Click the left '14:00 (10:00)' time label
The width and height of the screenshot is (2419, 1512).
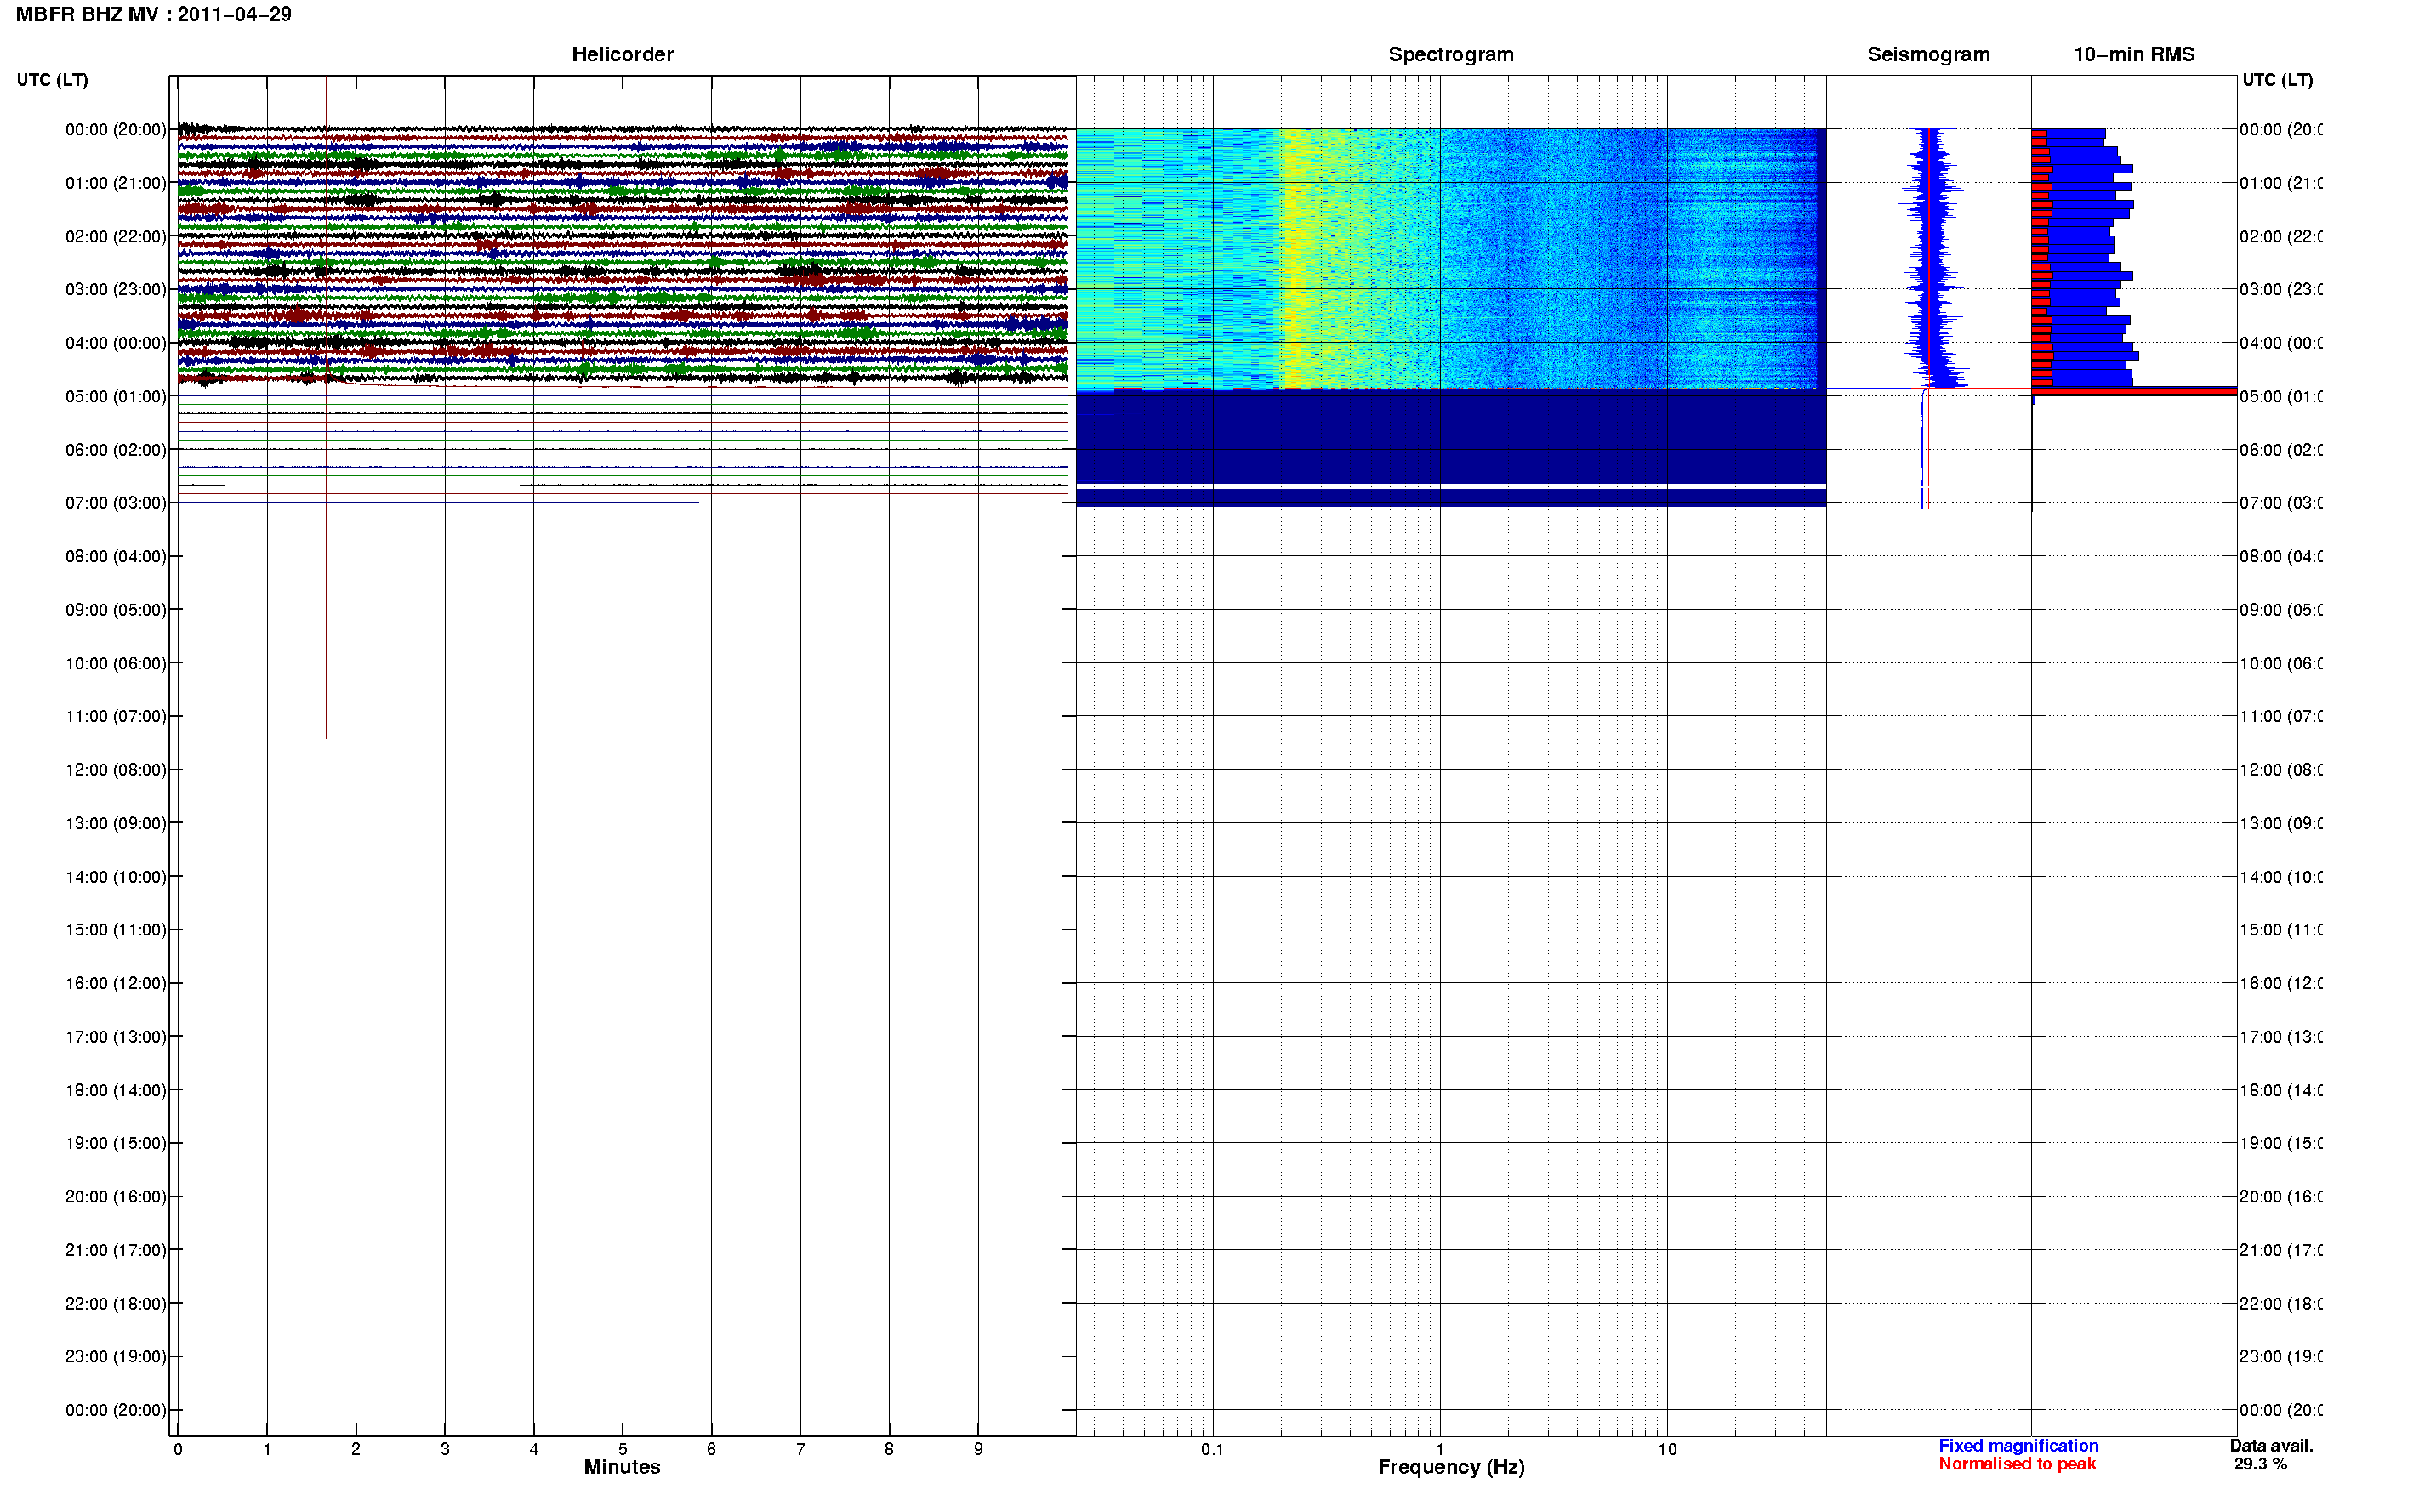click(116, 877)
